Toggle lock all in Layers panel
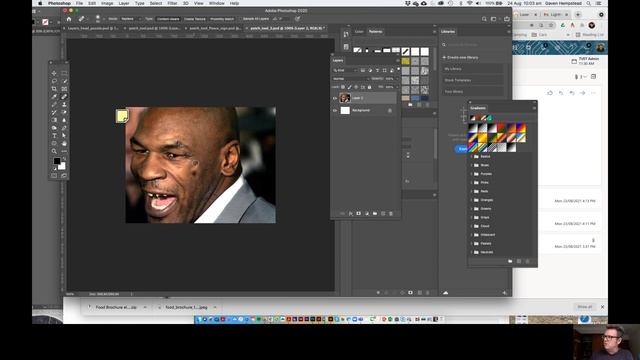640x360 pixels. pyautogui.click(x=369, y=87)
